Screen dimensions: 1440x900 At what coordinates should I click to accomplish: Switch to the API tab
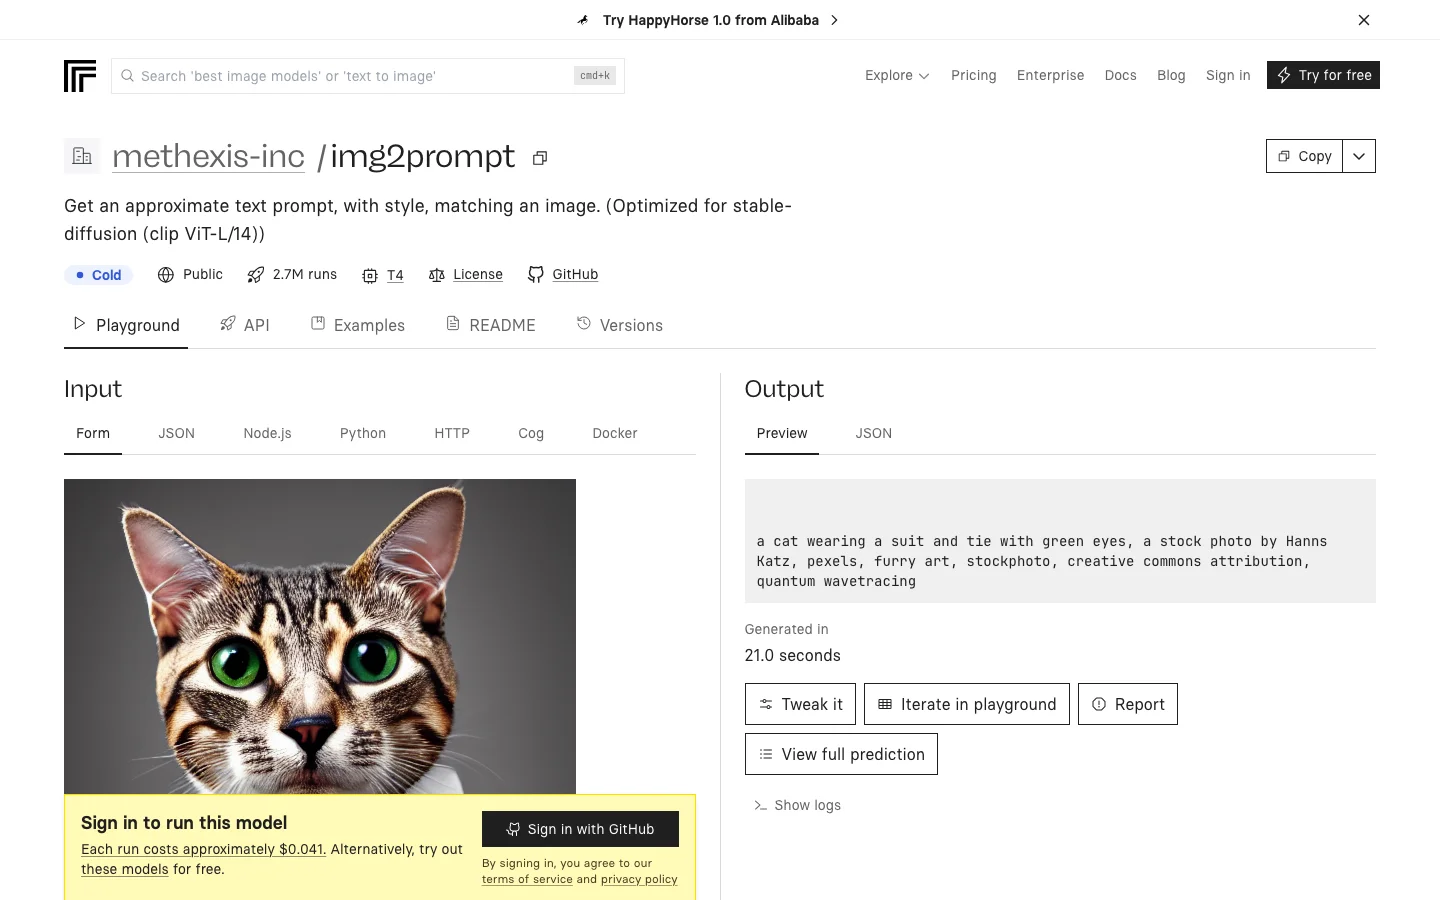[x=245, y=325]
